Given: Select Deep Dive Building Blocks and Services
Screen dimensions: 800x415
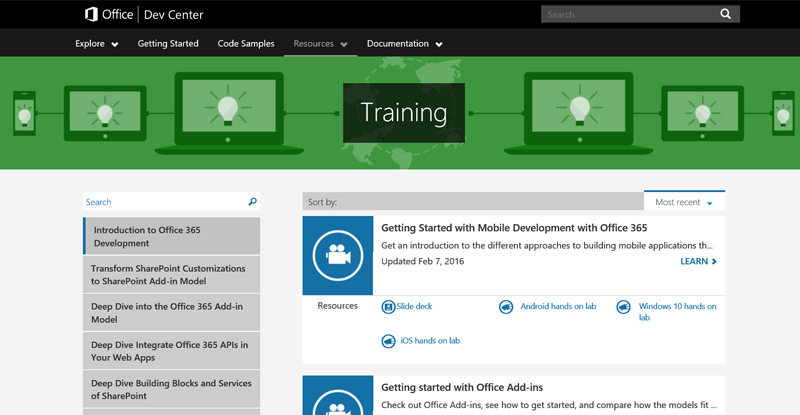Looking at the screenshot, I should [171, 389].
